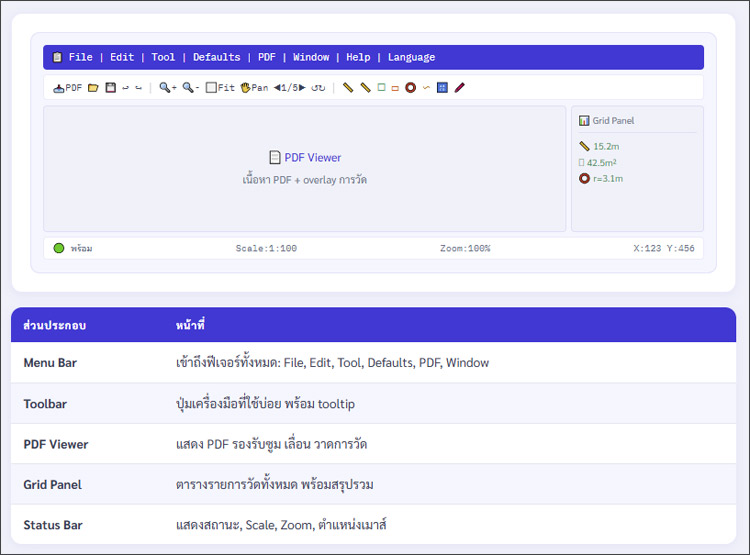This screenshot has width=750, height=555.
Task: Go to next page arrow
Action: (302, 88)
